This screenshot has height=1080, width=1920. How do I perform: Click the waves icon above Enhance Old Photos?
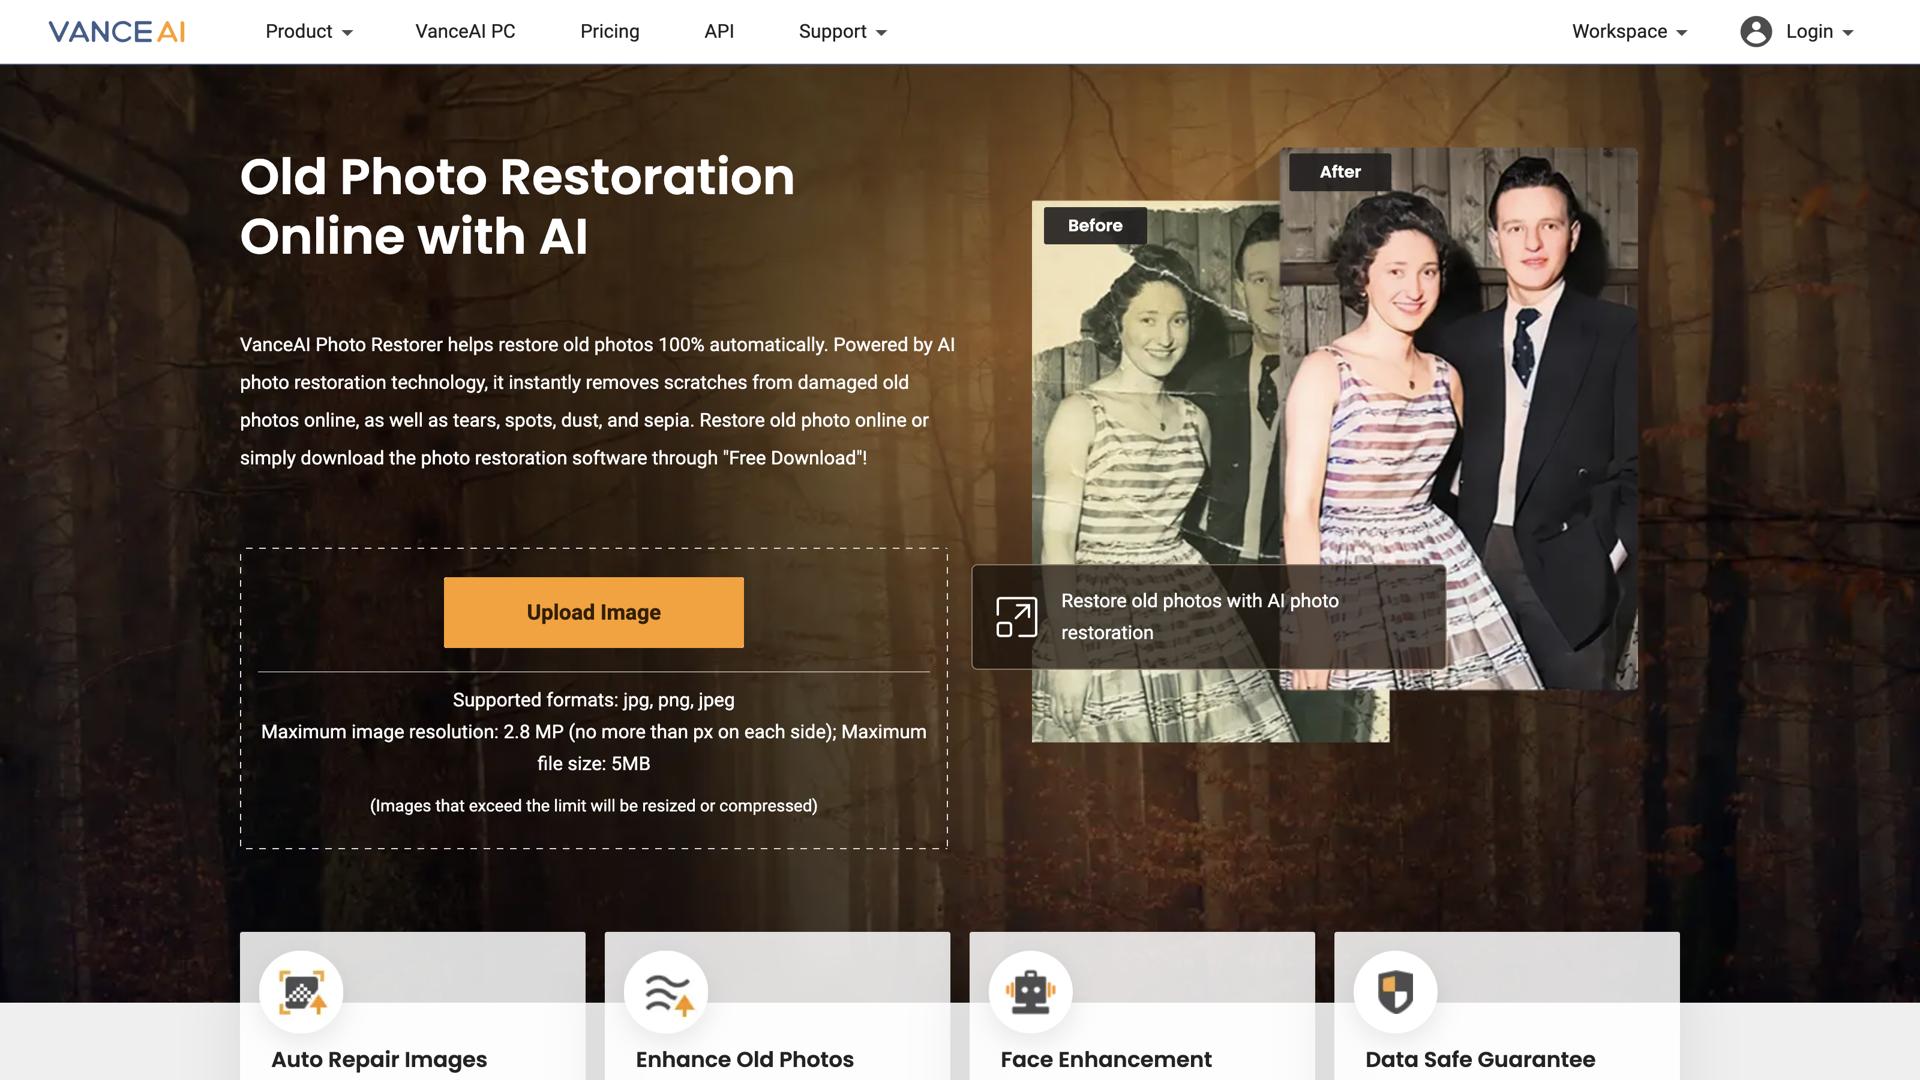(665, 991)
